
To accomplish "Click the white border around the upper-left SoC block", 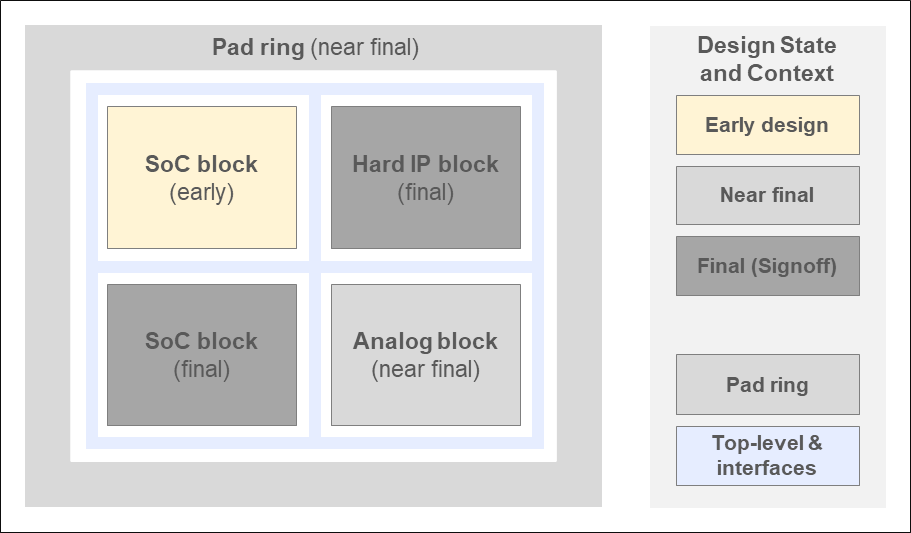I will (x=203, y=101).
